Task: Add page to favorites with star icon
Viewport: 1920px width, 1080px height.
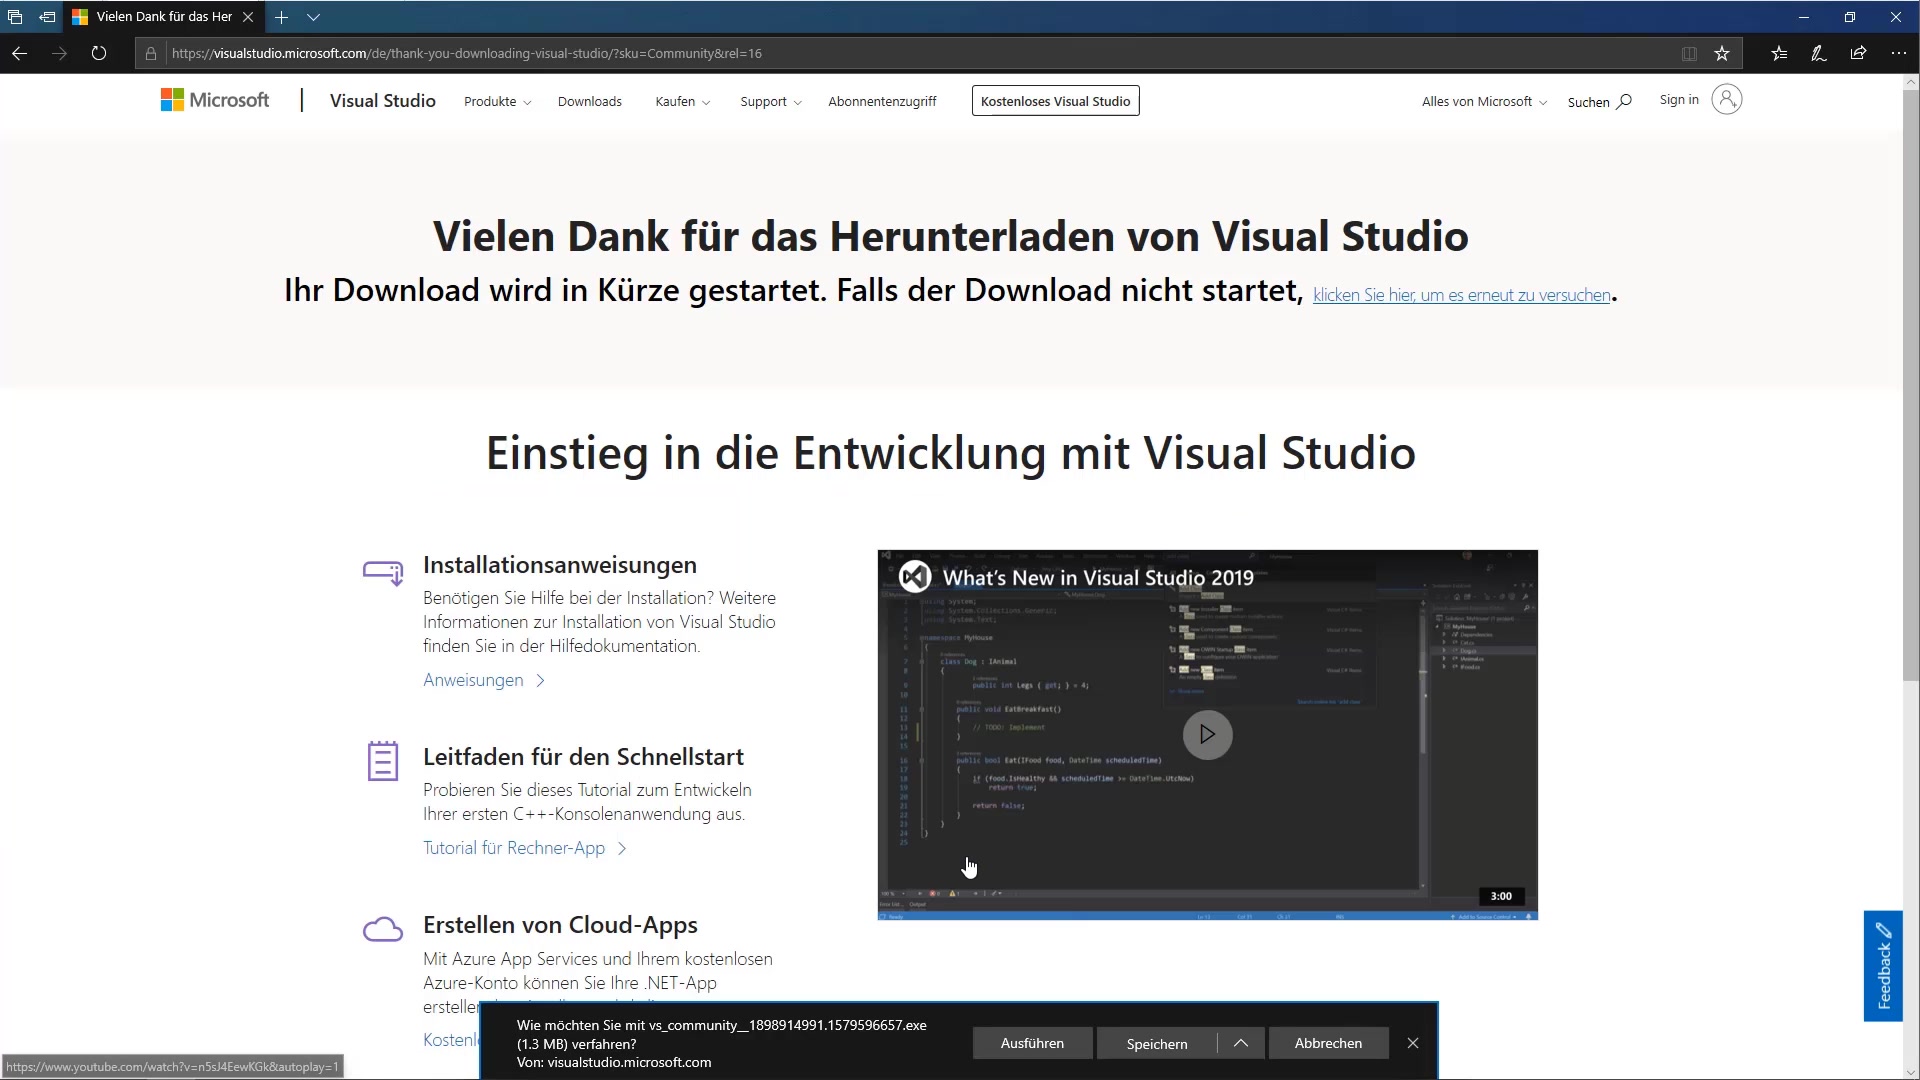Action: click(x=1722, y=54)
